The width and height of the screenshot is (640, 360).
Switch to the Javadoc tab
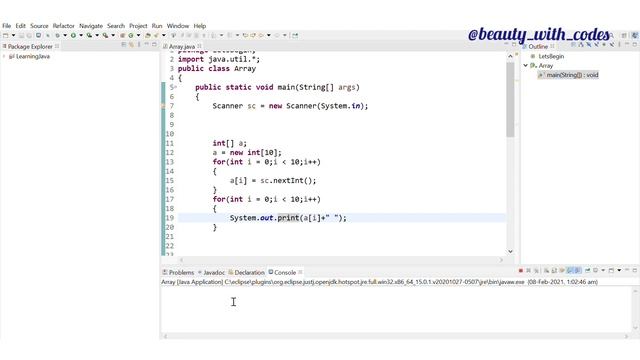pos(211,272)
